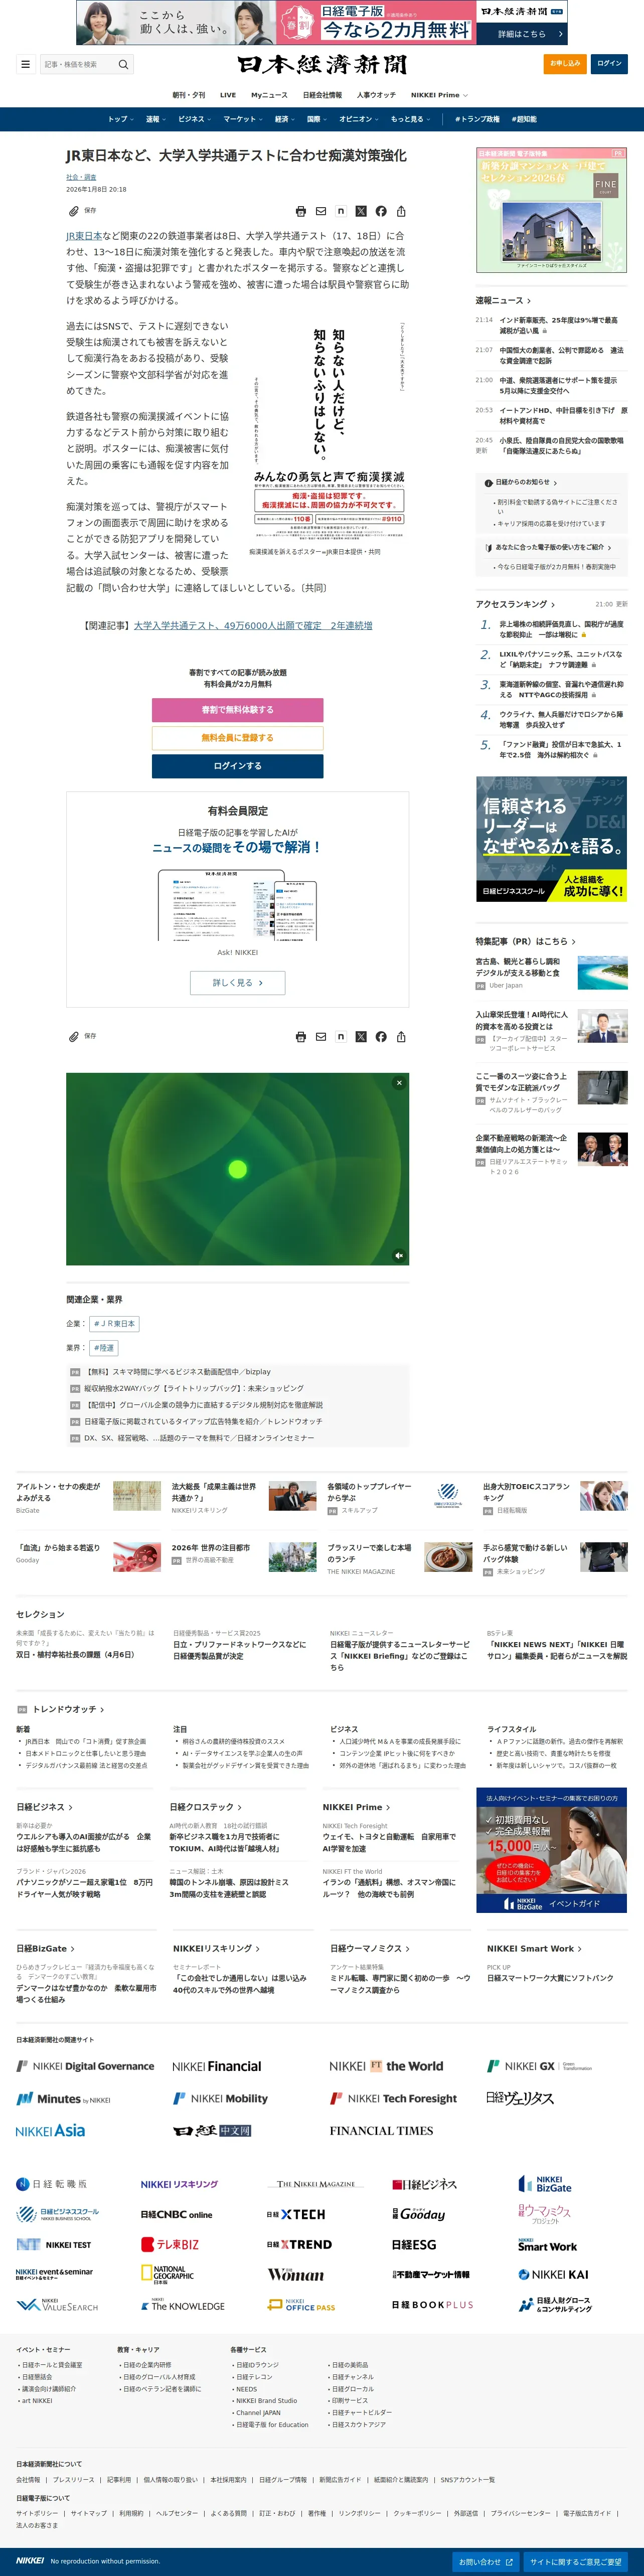Click the pink 春割で無料体験する button
This screenshot has height=2576, width=644.
point(237,710)
